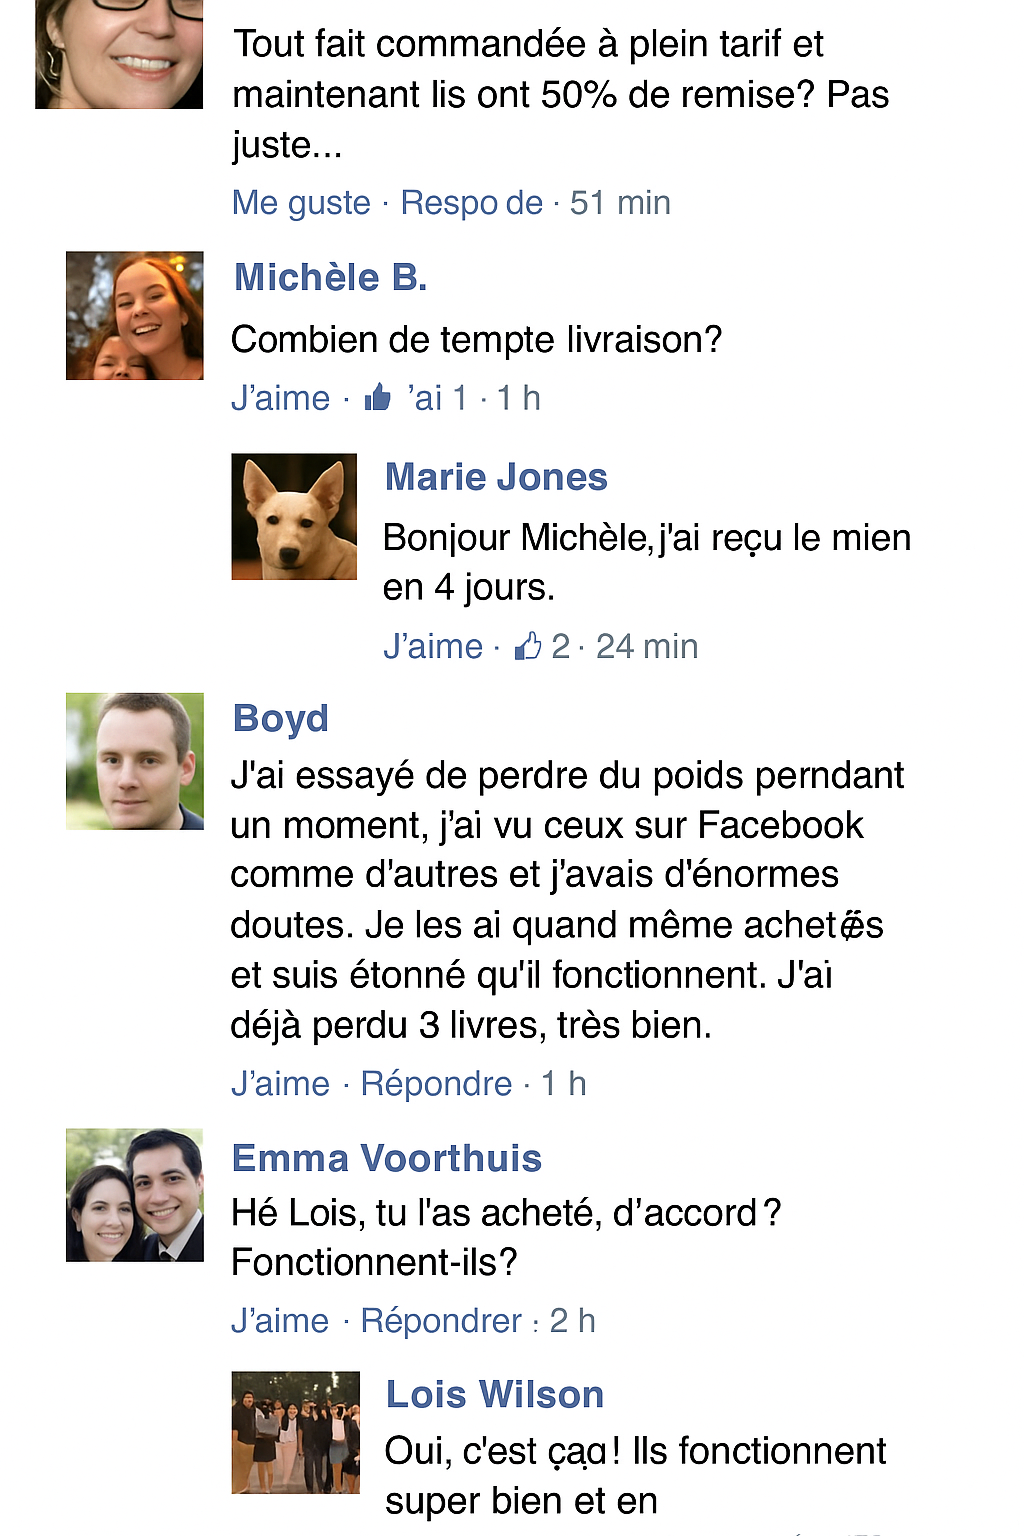Image resolution: width=1024 pixels, height=1536 pixels.
Task: Open Lois Wilson's name link
Action: [495, 1394]
